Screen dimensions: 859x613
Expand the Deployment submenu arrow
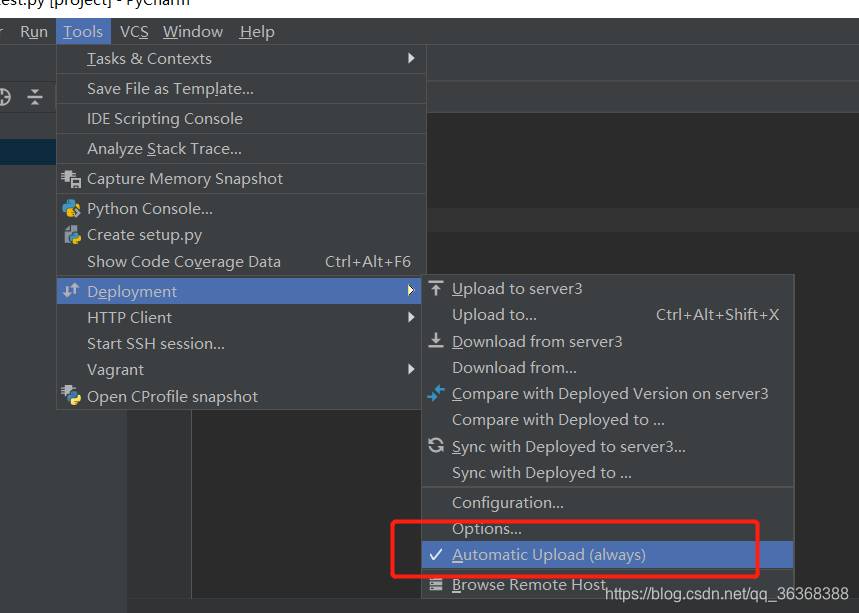point(411,291)
